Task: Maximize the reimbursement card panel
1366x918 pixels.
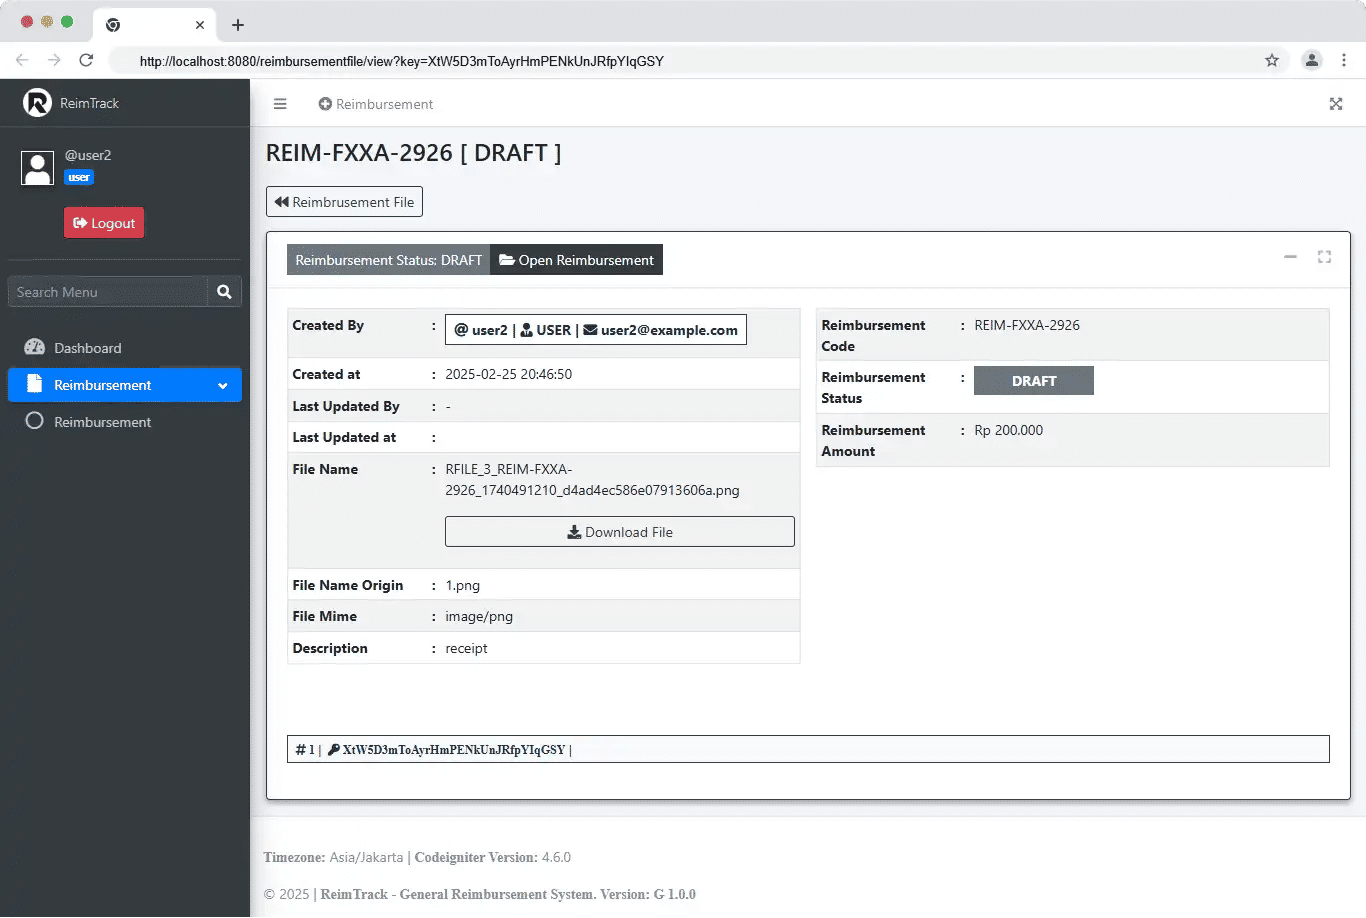Action: (x=1324, y=257)
